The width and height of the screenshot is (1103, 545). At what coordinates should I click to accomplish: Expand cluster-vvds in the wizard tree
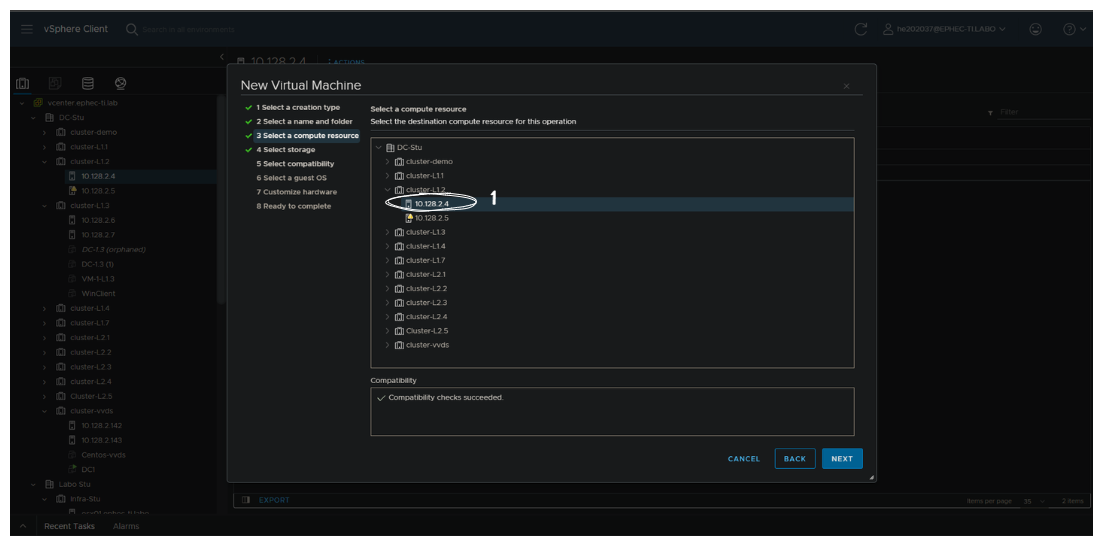pyautogui.click(x=387, y=345)
